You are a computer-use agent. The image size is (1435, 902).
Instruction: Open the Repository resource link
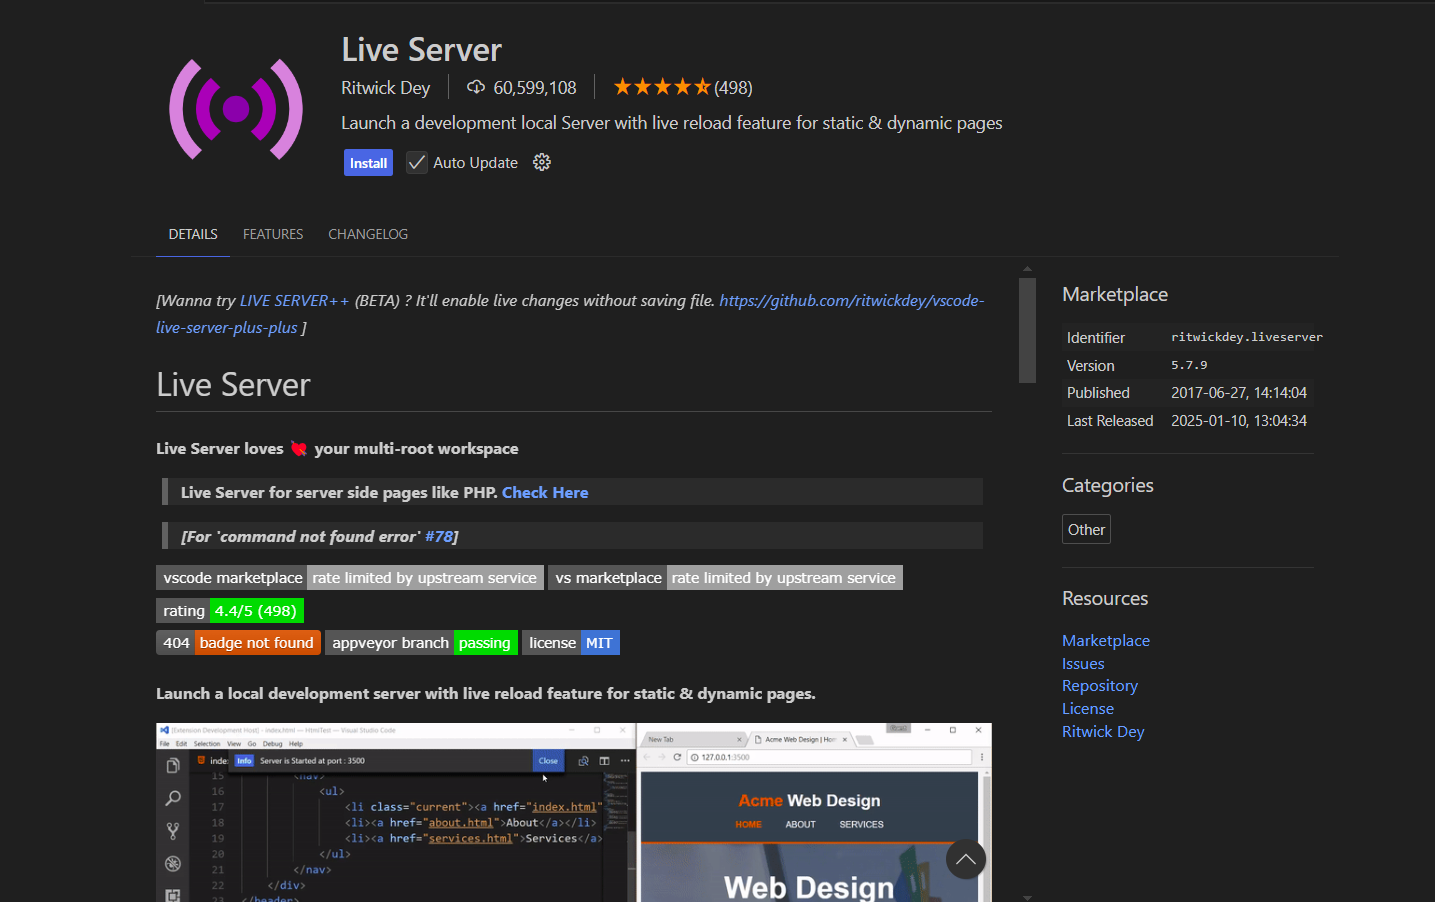(1100, 685)
